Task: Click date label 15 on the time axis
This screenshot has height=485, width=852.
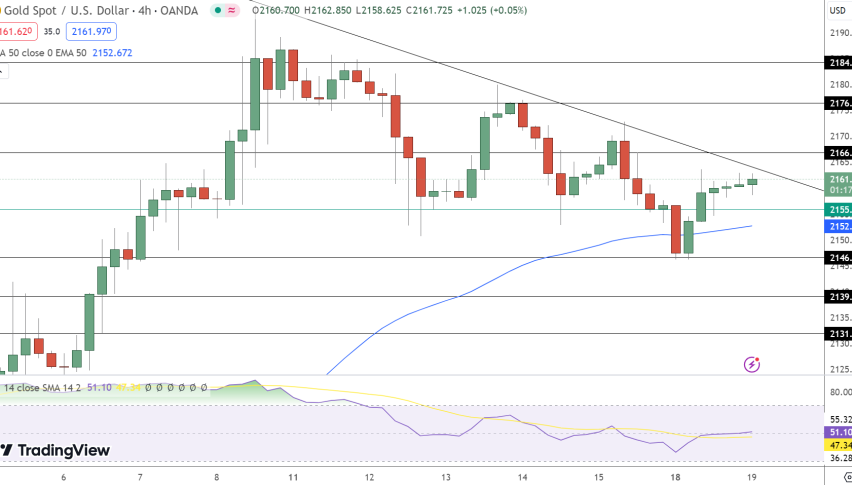Action: 599,477
